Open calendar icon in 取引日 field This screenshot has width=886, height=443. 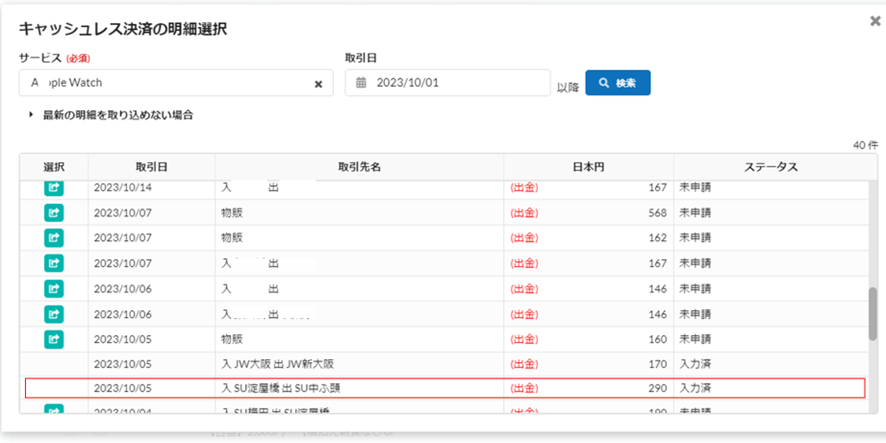(x=362, y=83)
